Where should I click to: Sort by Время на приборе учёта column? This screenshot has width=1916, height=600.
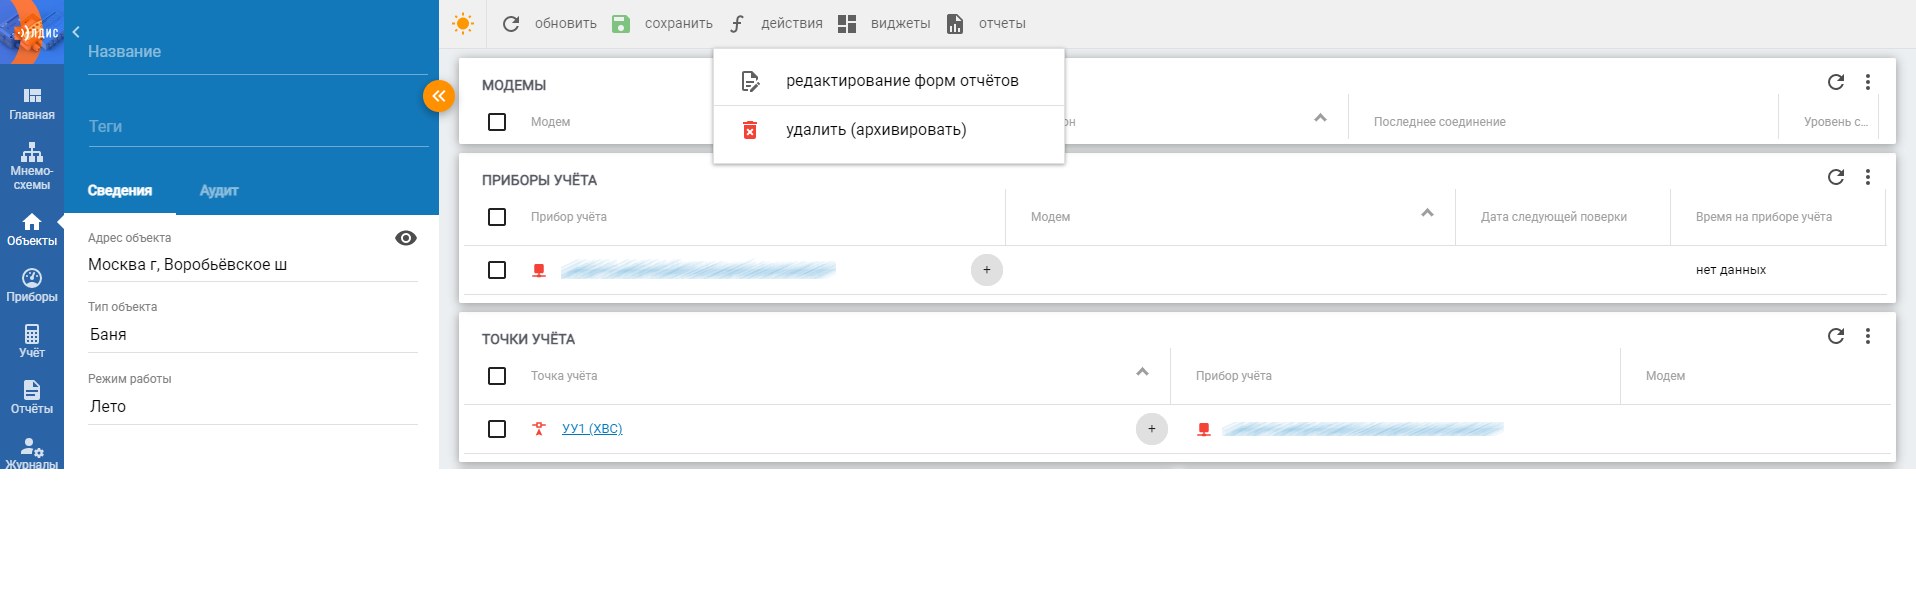[1764, 217]
